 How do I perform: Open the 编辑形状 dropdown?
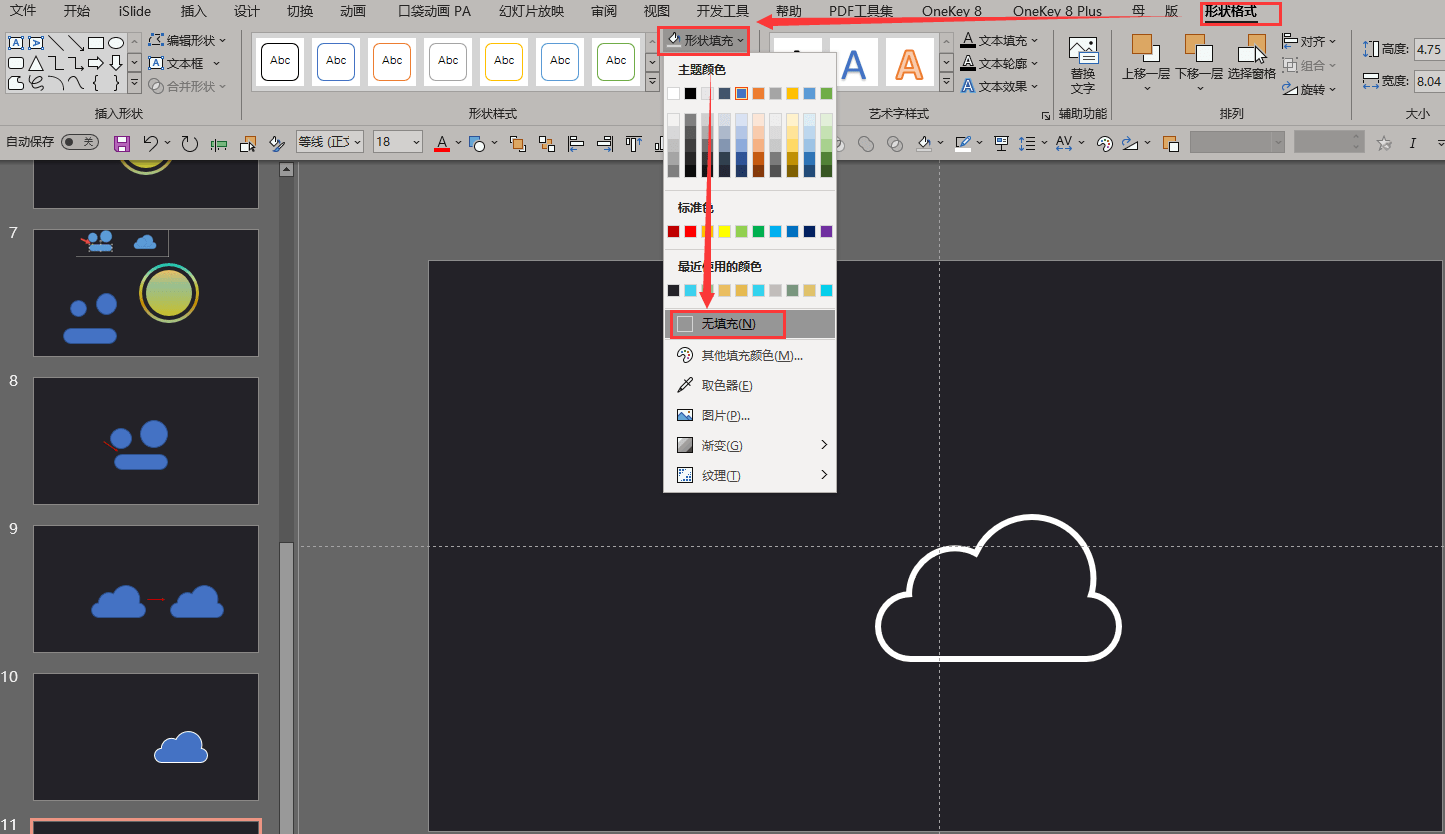(188, 40)
